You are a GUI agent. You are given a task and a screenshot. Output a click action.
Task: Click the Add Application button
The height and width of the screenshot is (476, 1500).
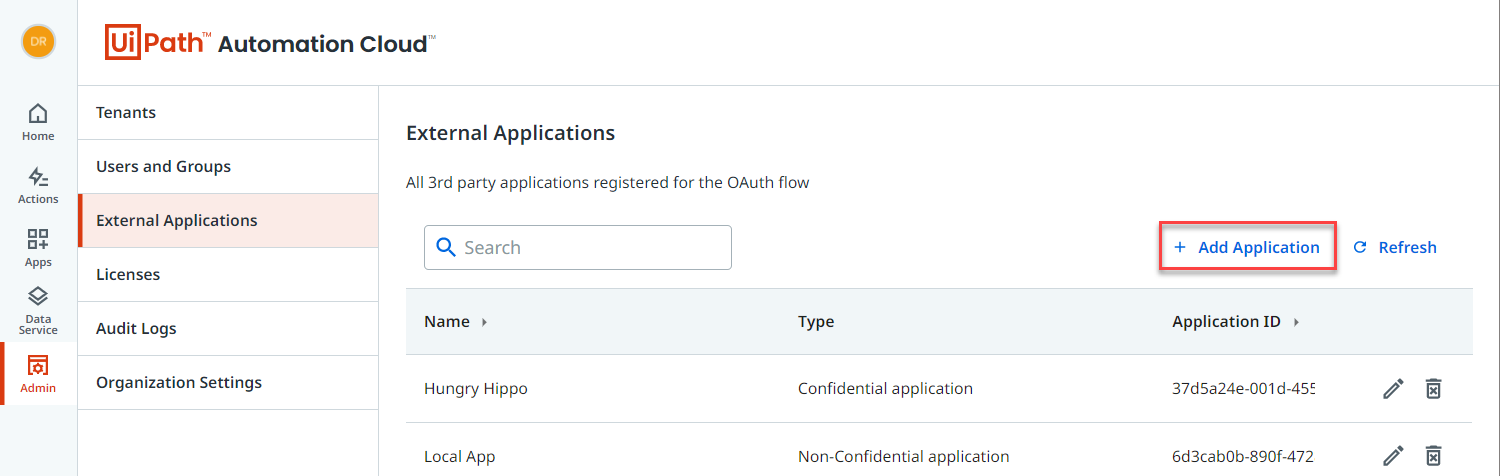pos(1247,247)
